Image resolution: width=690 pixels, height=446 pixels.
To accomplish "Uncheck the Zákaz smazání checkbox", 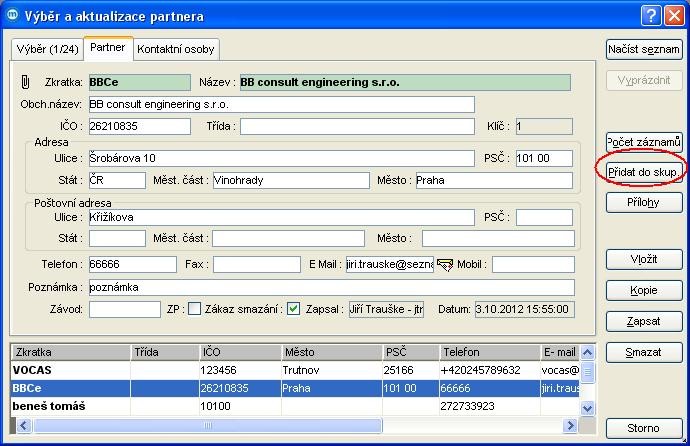I will [294, 309].
